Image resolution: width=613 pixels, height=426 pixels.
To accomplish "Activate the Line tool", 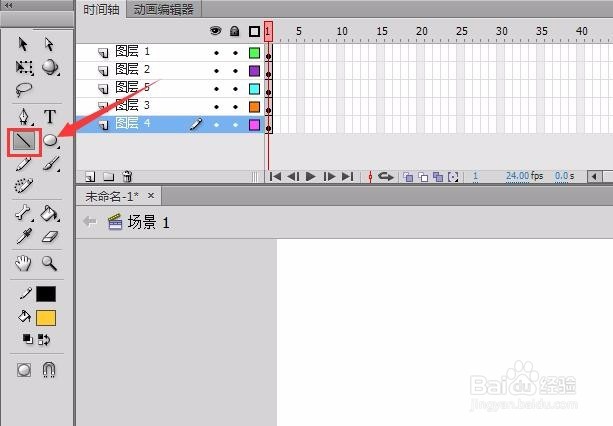I will click(24, 141).
